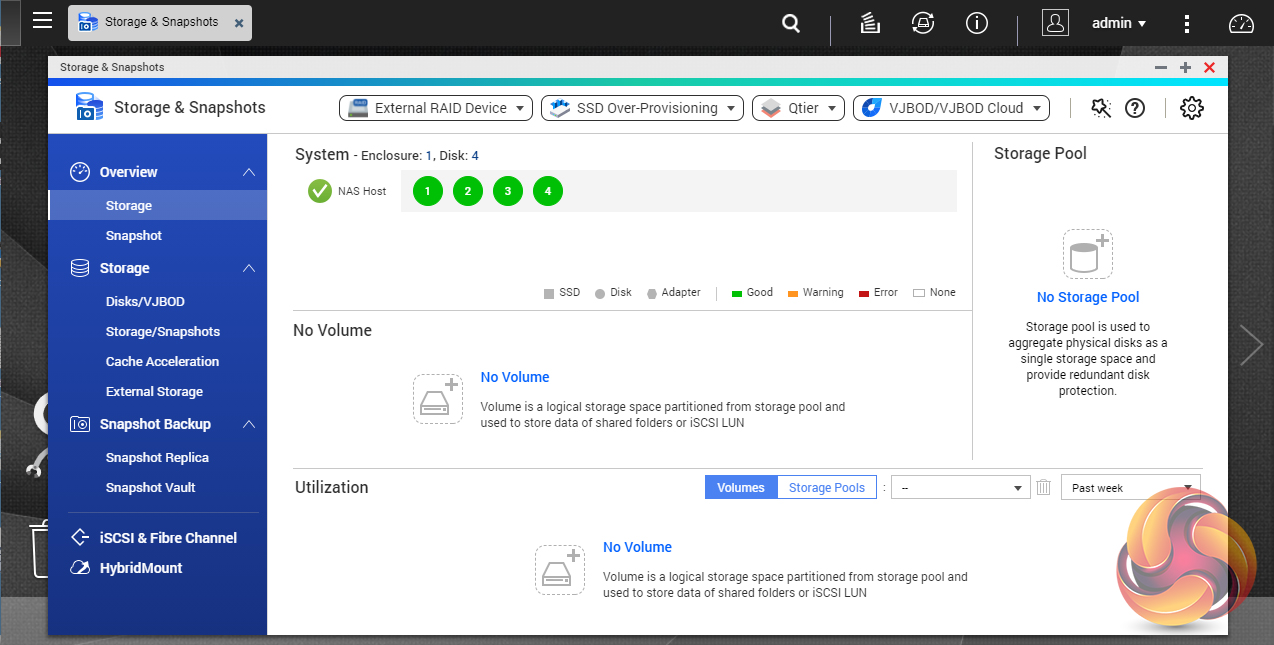The height and width of the screenshot is (645, 1274).
Task: Click the add volume icon in volume section
Action: click(438, 399)
